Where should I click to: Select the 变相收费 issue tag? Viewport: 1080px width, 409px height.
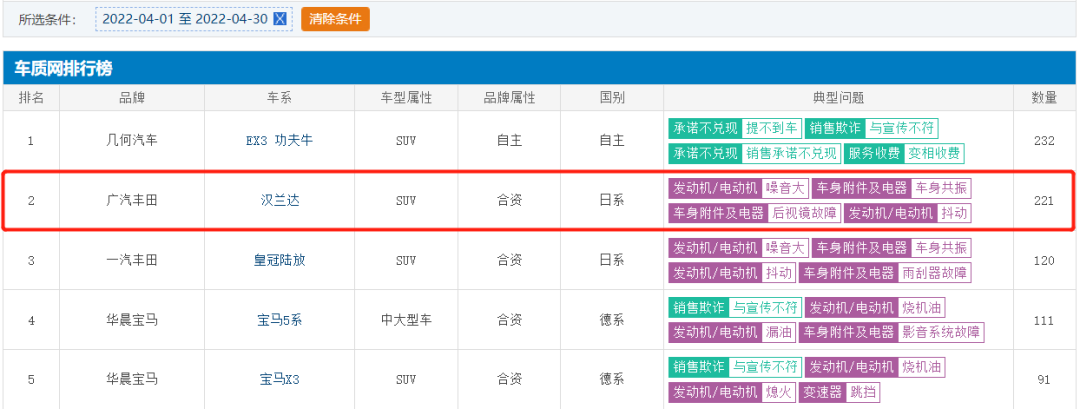pyautogui.click(x=934, y=154)
